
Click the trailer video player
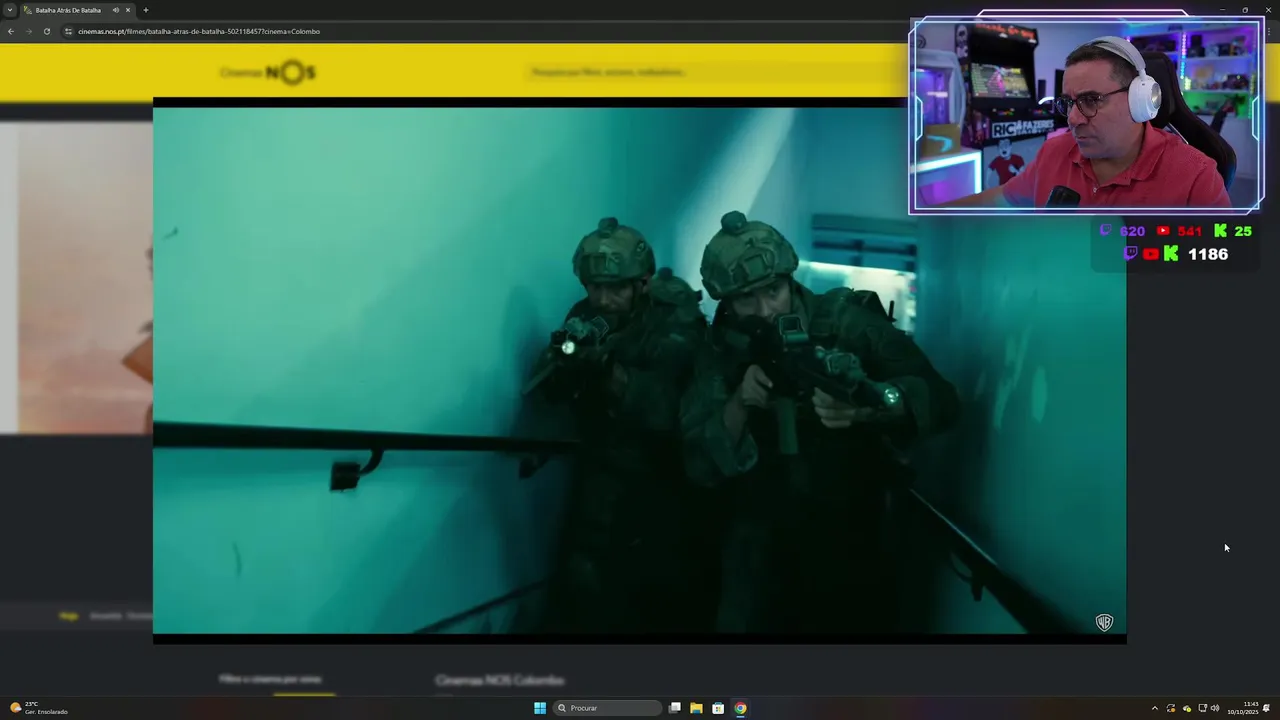639,370
